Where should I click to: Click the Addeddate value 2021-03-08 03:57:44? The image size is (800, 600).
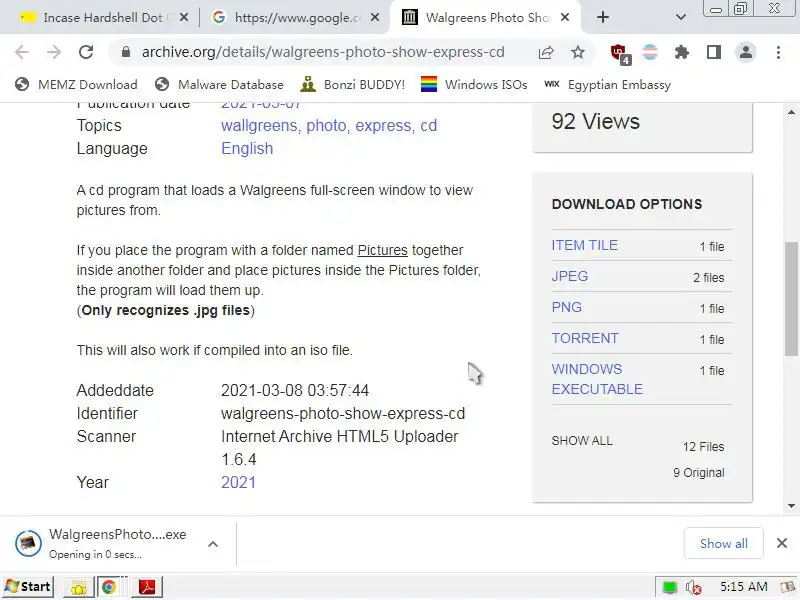[295, 390]
